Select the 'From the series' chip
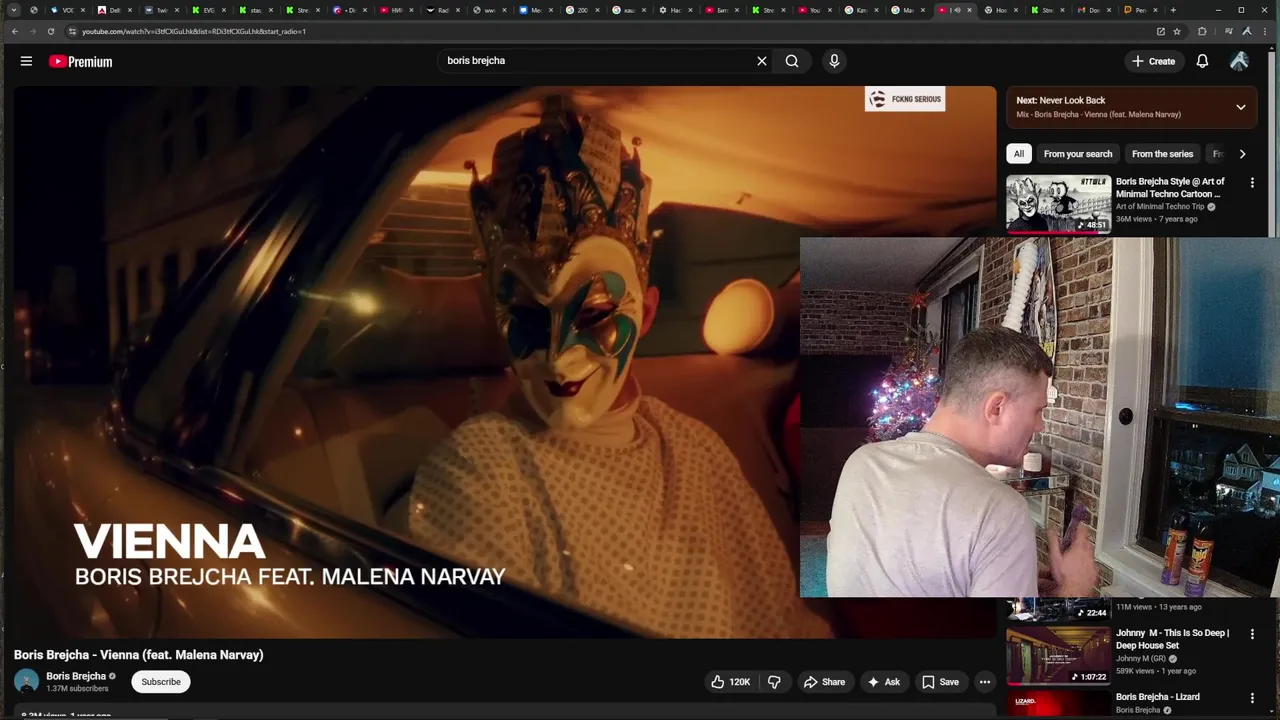The image size is (1280, 720). (1162, 154)
